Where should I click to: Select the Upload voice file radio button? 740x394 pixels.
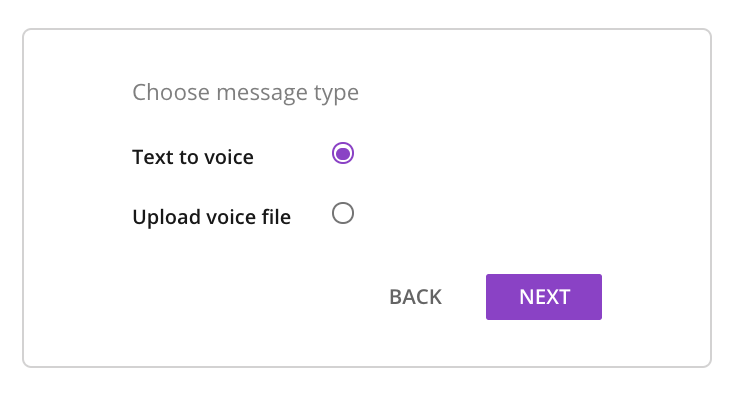point(343,213)
